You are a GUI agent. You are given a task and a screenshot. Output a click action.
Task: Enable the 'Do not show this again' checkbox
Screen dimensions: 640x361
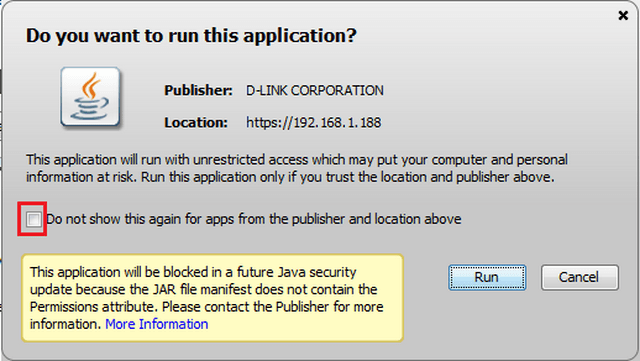[x=33, y=219]
